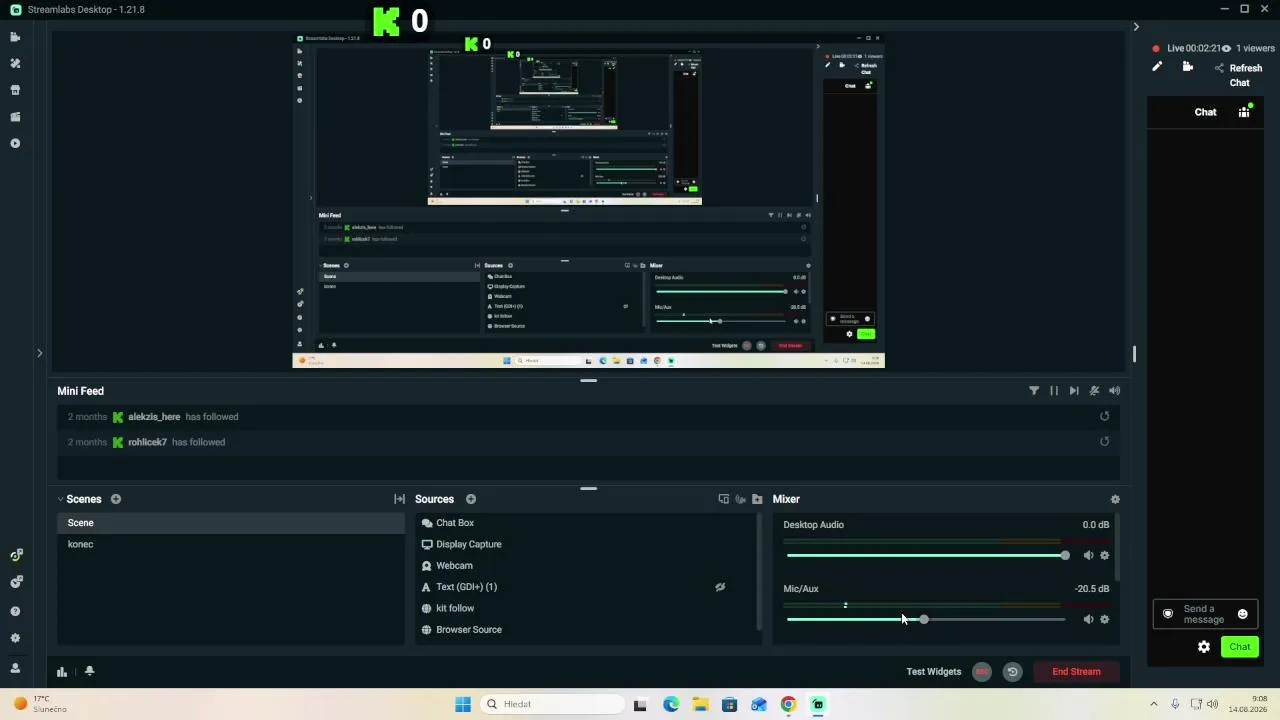Open chat settings gear icon

(x=1204, y=647)
